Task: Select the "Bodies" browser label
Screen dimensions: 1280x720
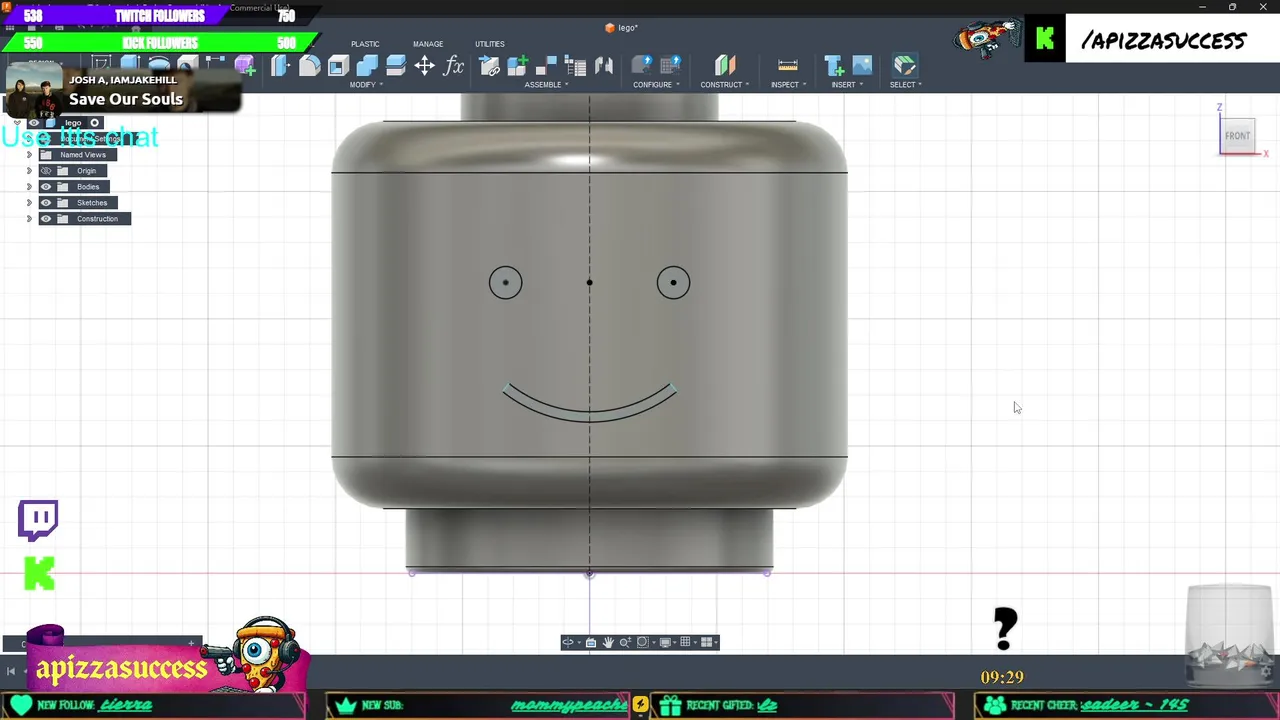Action: pos(88,187)
